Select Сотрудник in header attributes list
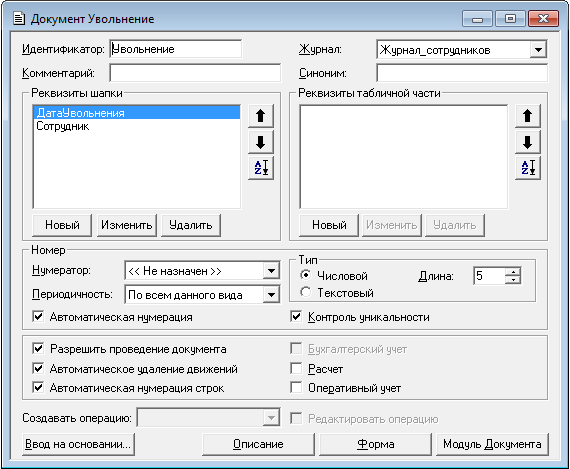 coord(137,126)
